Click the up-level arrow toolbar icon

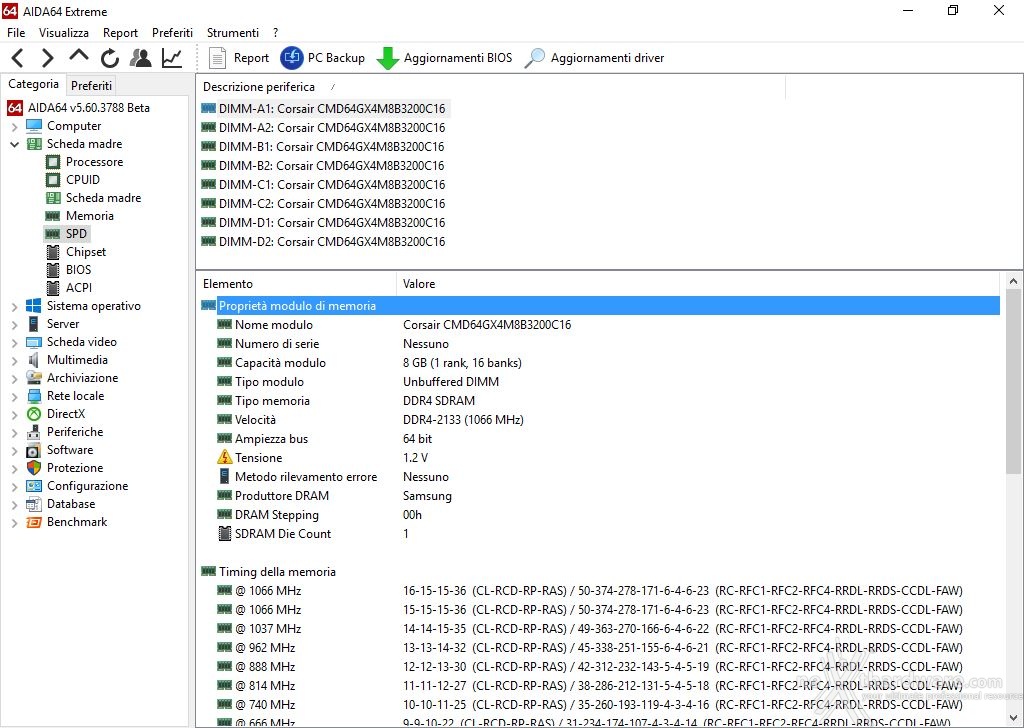78,56
